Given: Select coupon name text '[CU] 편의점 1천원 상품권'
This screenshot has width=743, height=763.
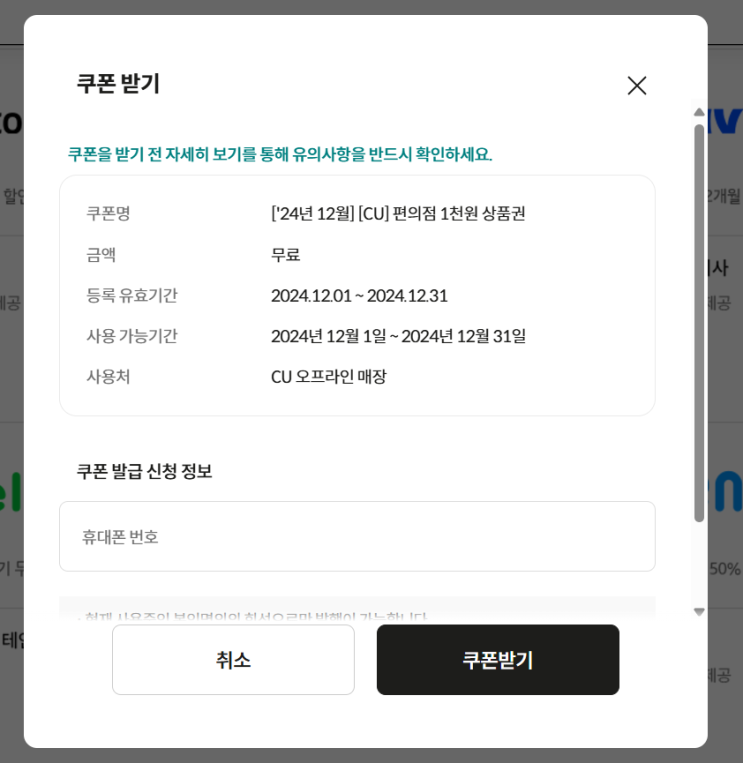Looking at the screenshot, I should click(441, 213).
